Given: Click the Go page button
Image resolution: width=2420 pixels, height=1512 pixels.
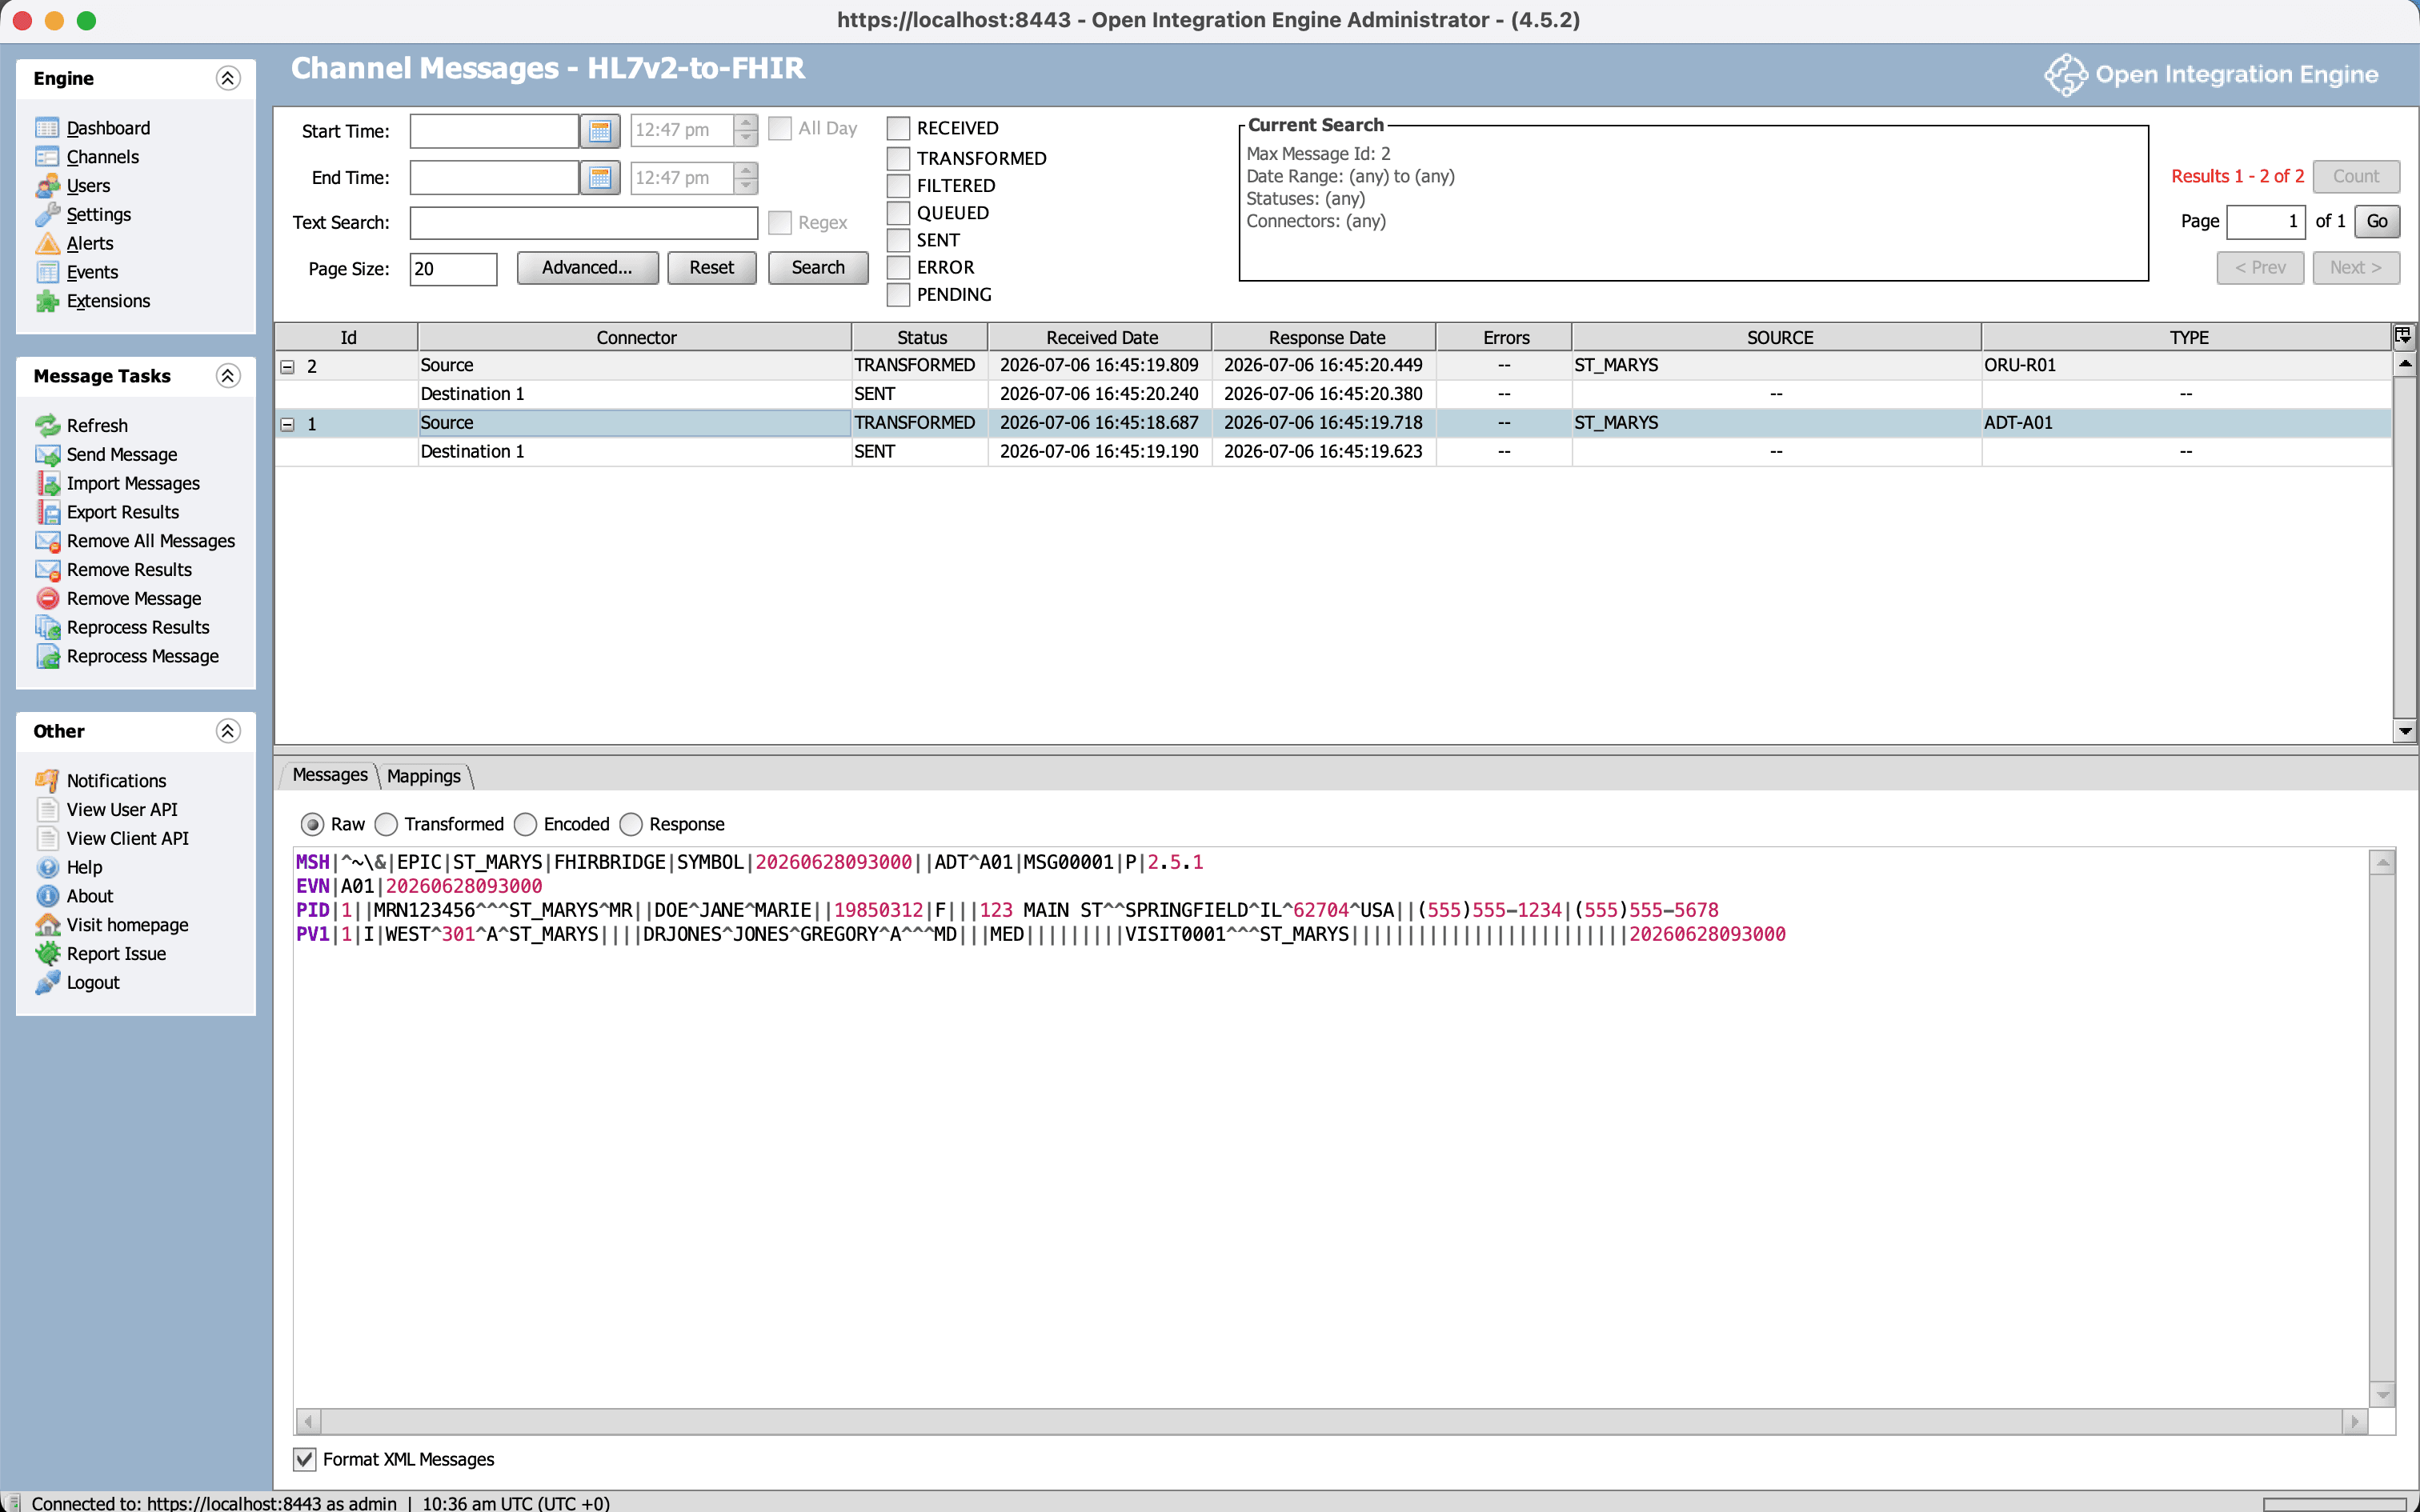Looking at the screenshot, I should [2377, 221].
